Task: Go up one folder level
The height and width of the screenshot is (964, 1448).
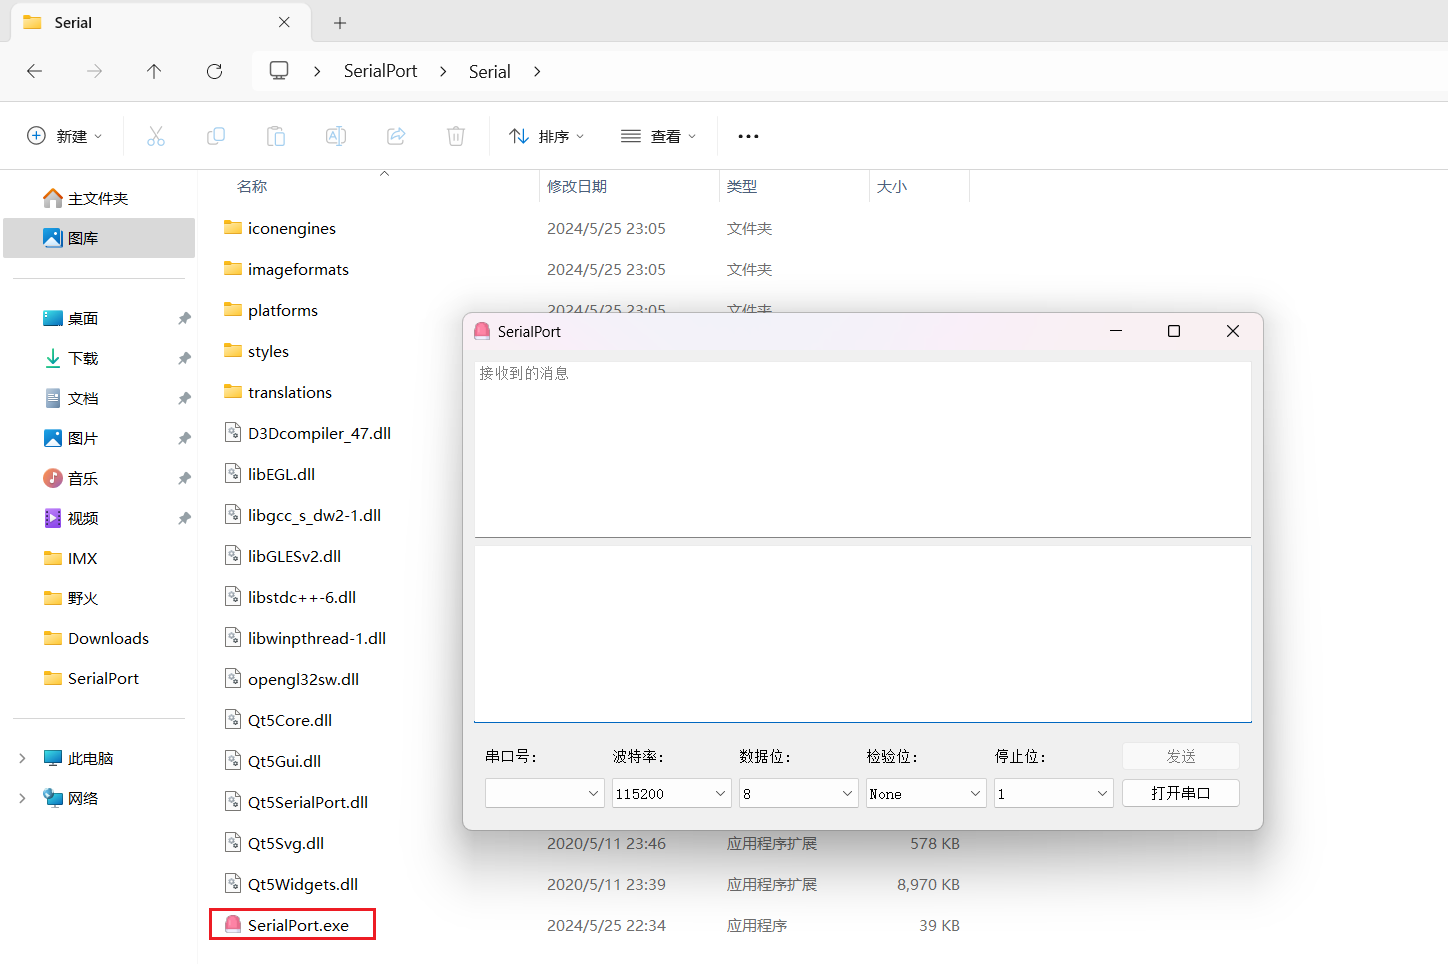Action: [x=154, y=71]
